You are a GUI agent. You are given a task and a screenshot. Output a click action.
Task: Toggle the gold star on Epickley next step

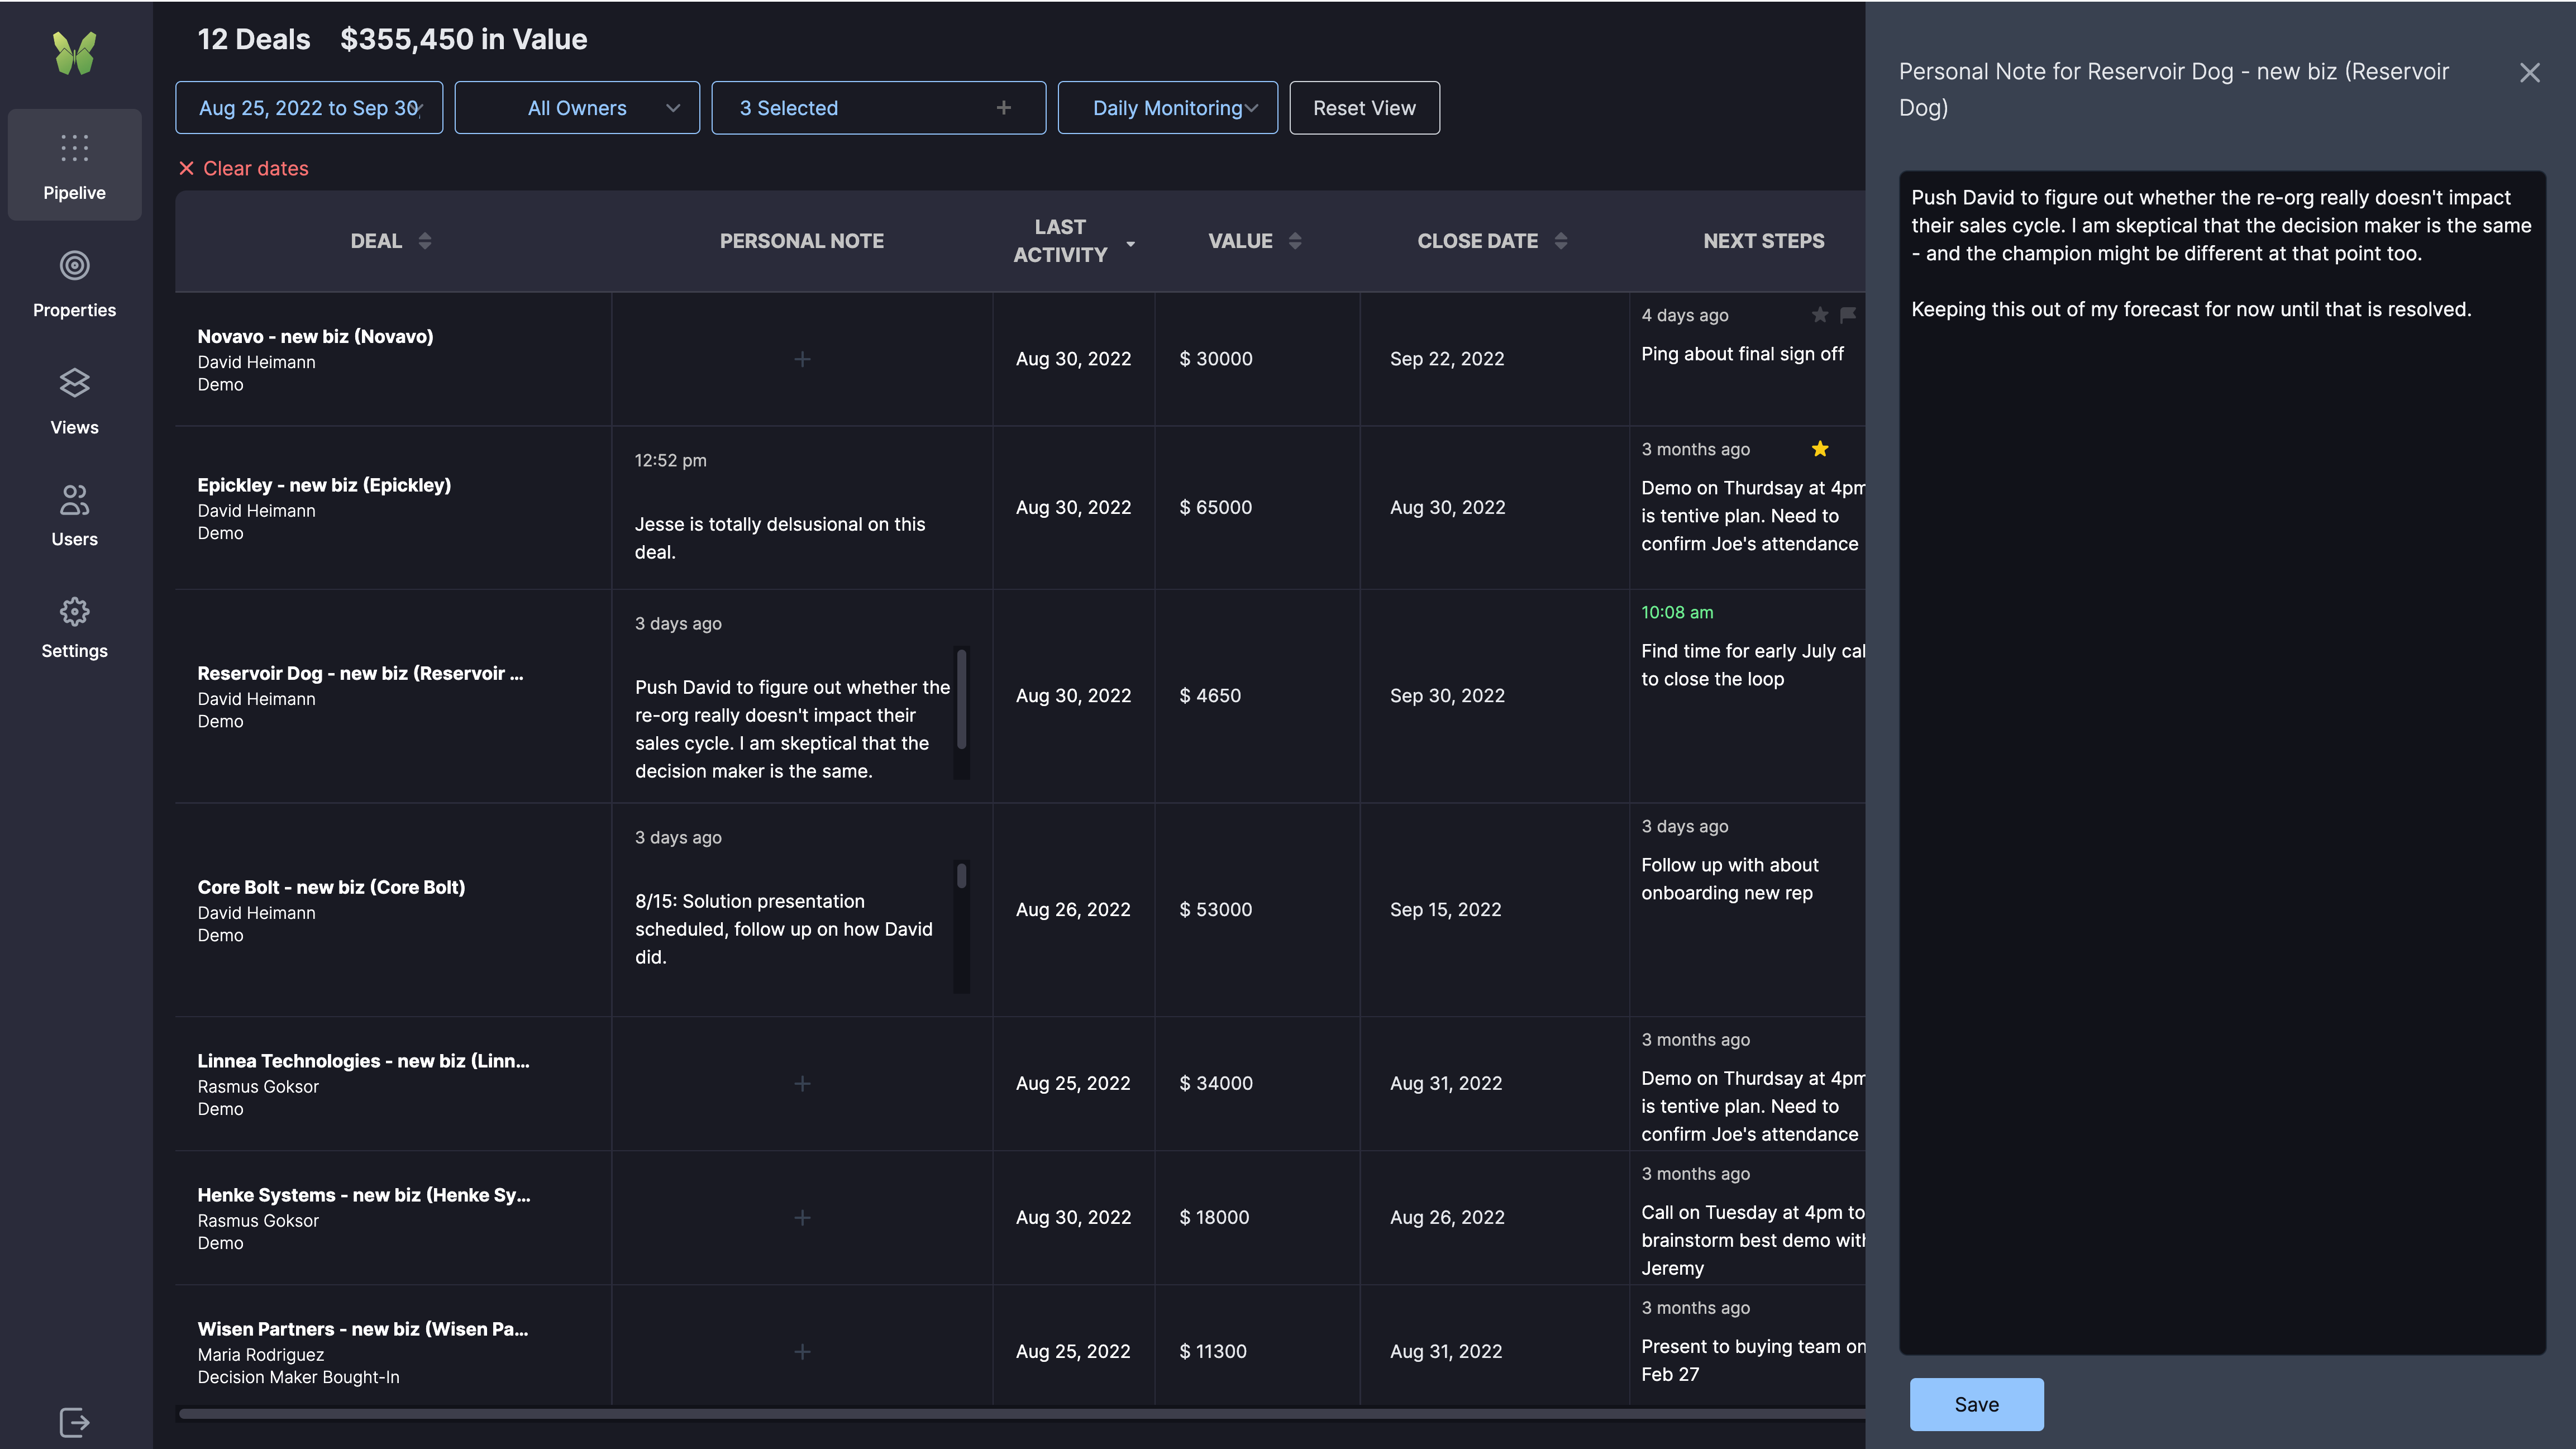pos(1820,449)
